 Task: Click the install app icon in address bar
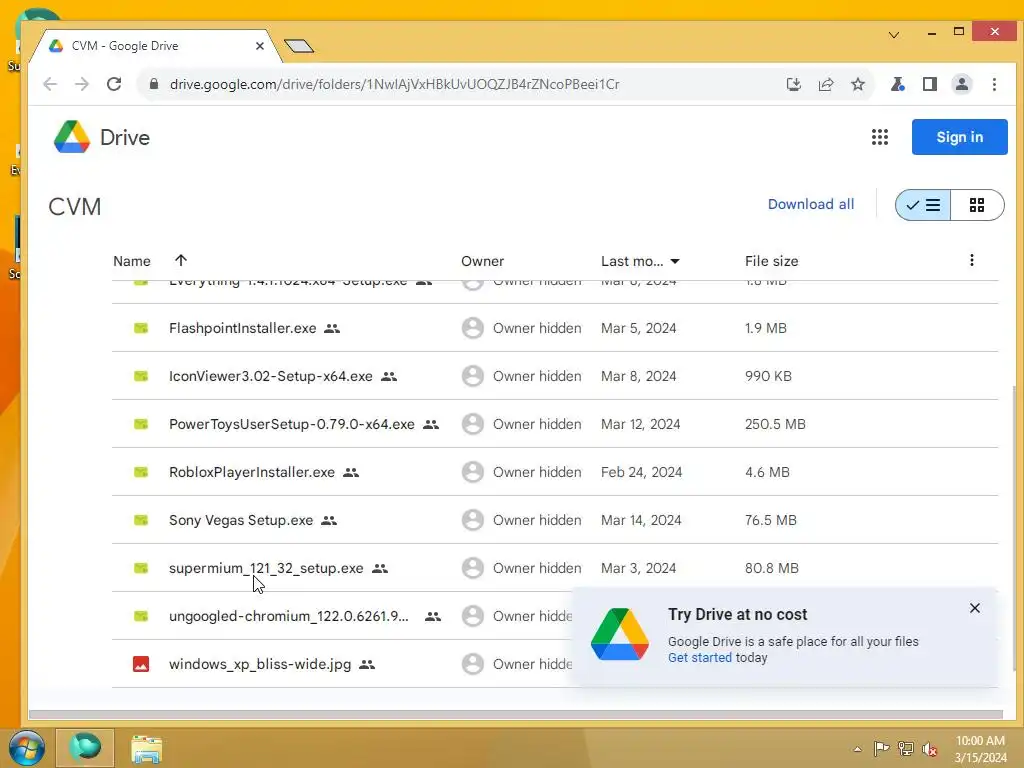793,84
